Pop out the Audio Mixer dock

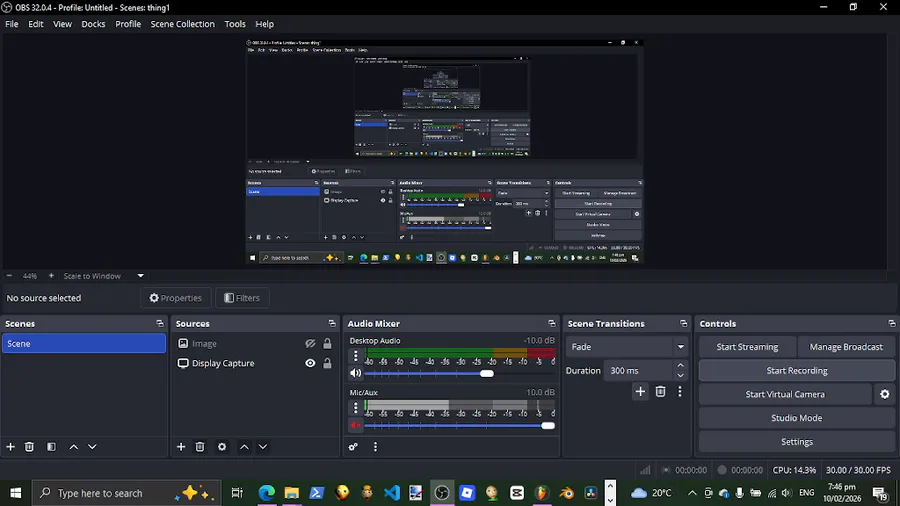point(552,324)
